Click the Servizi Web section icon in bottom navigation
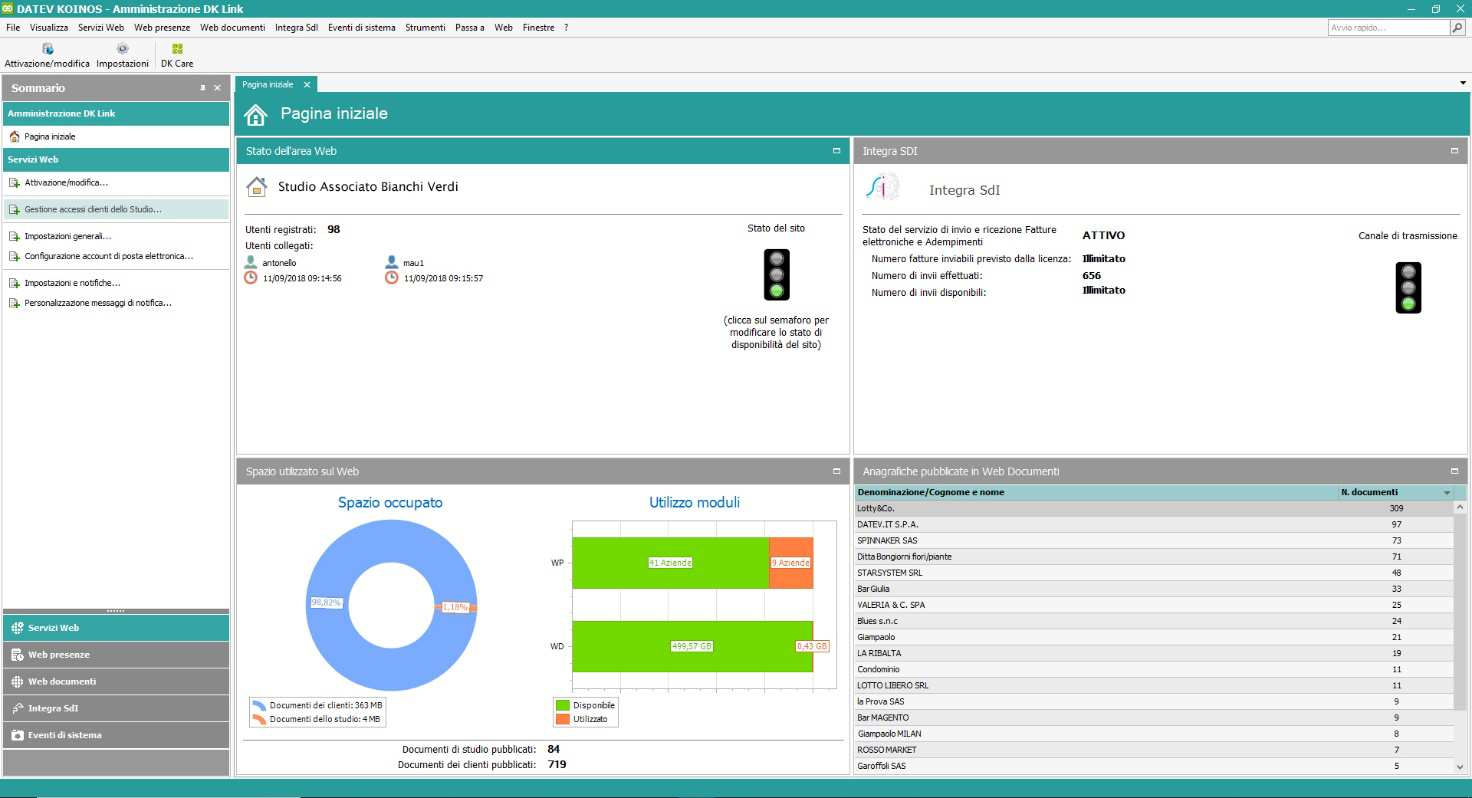The image size is (1472, 798). click(x=18, y=628)
